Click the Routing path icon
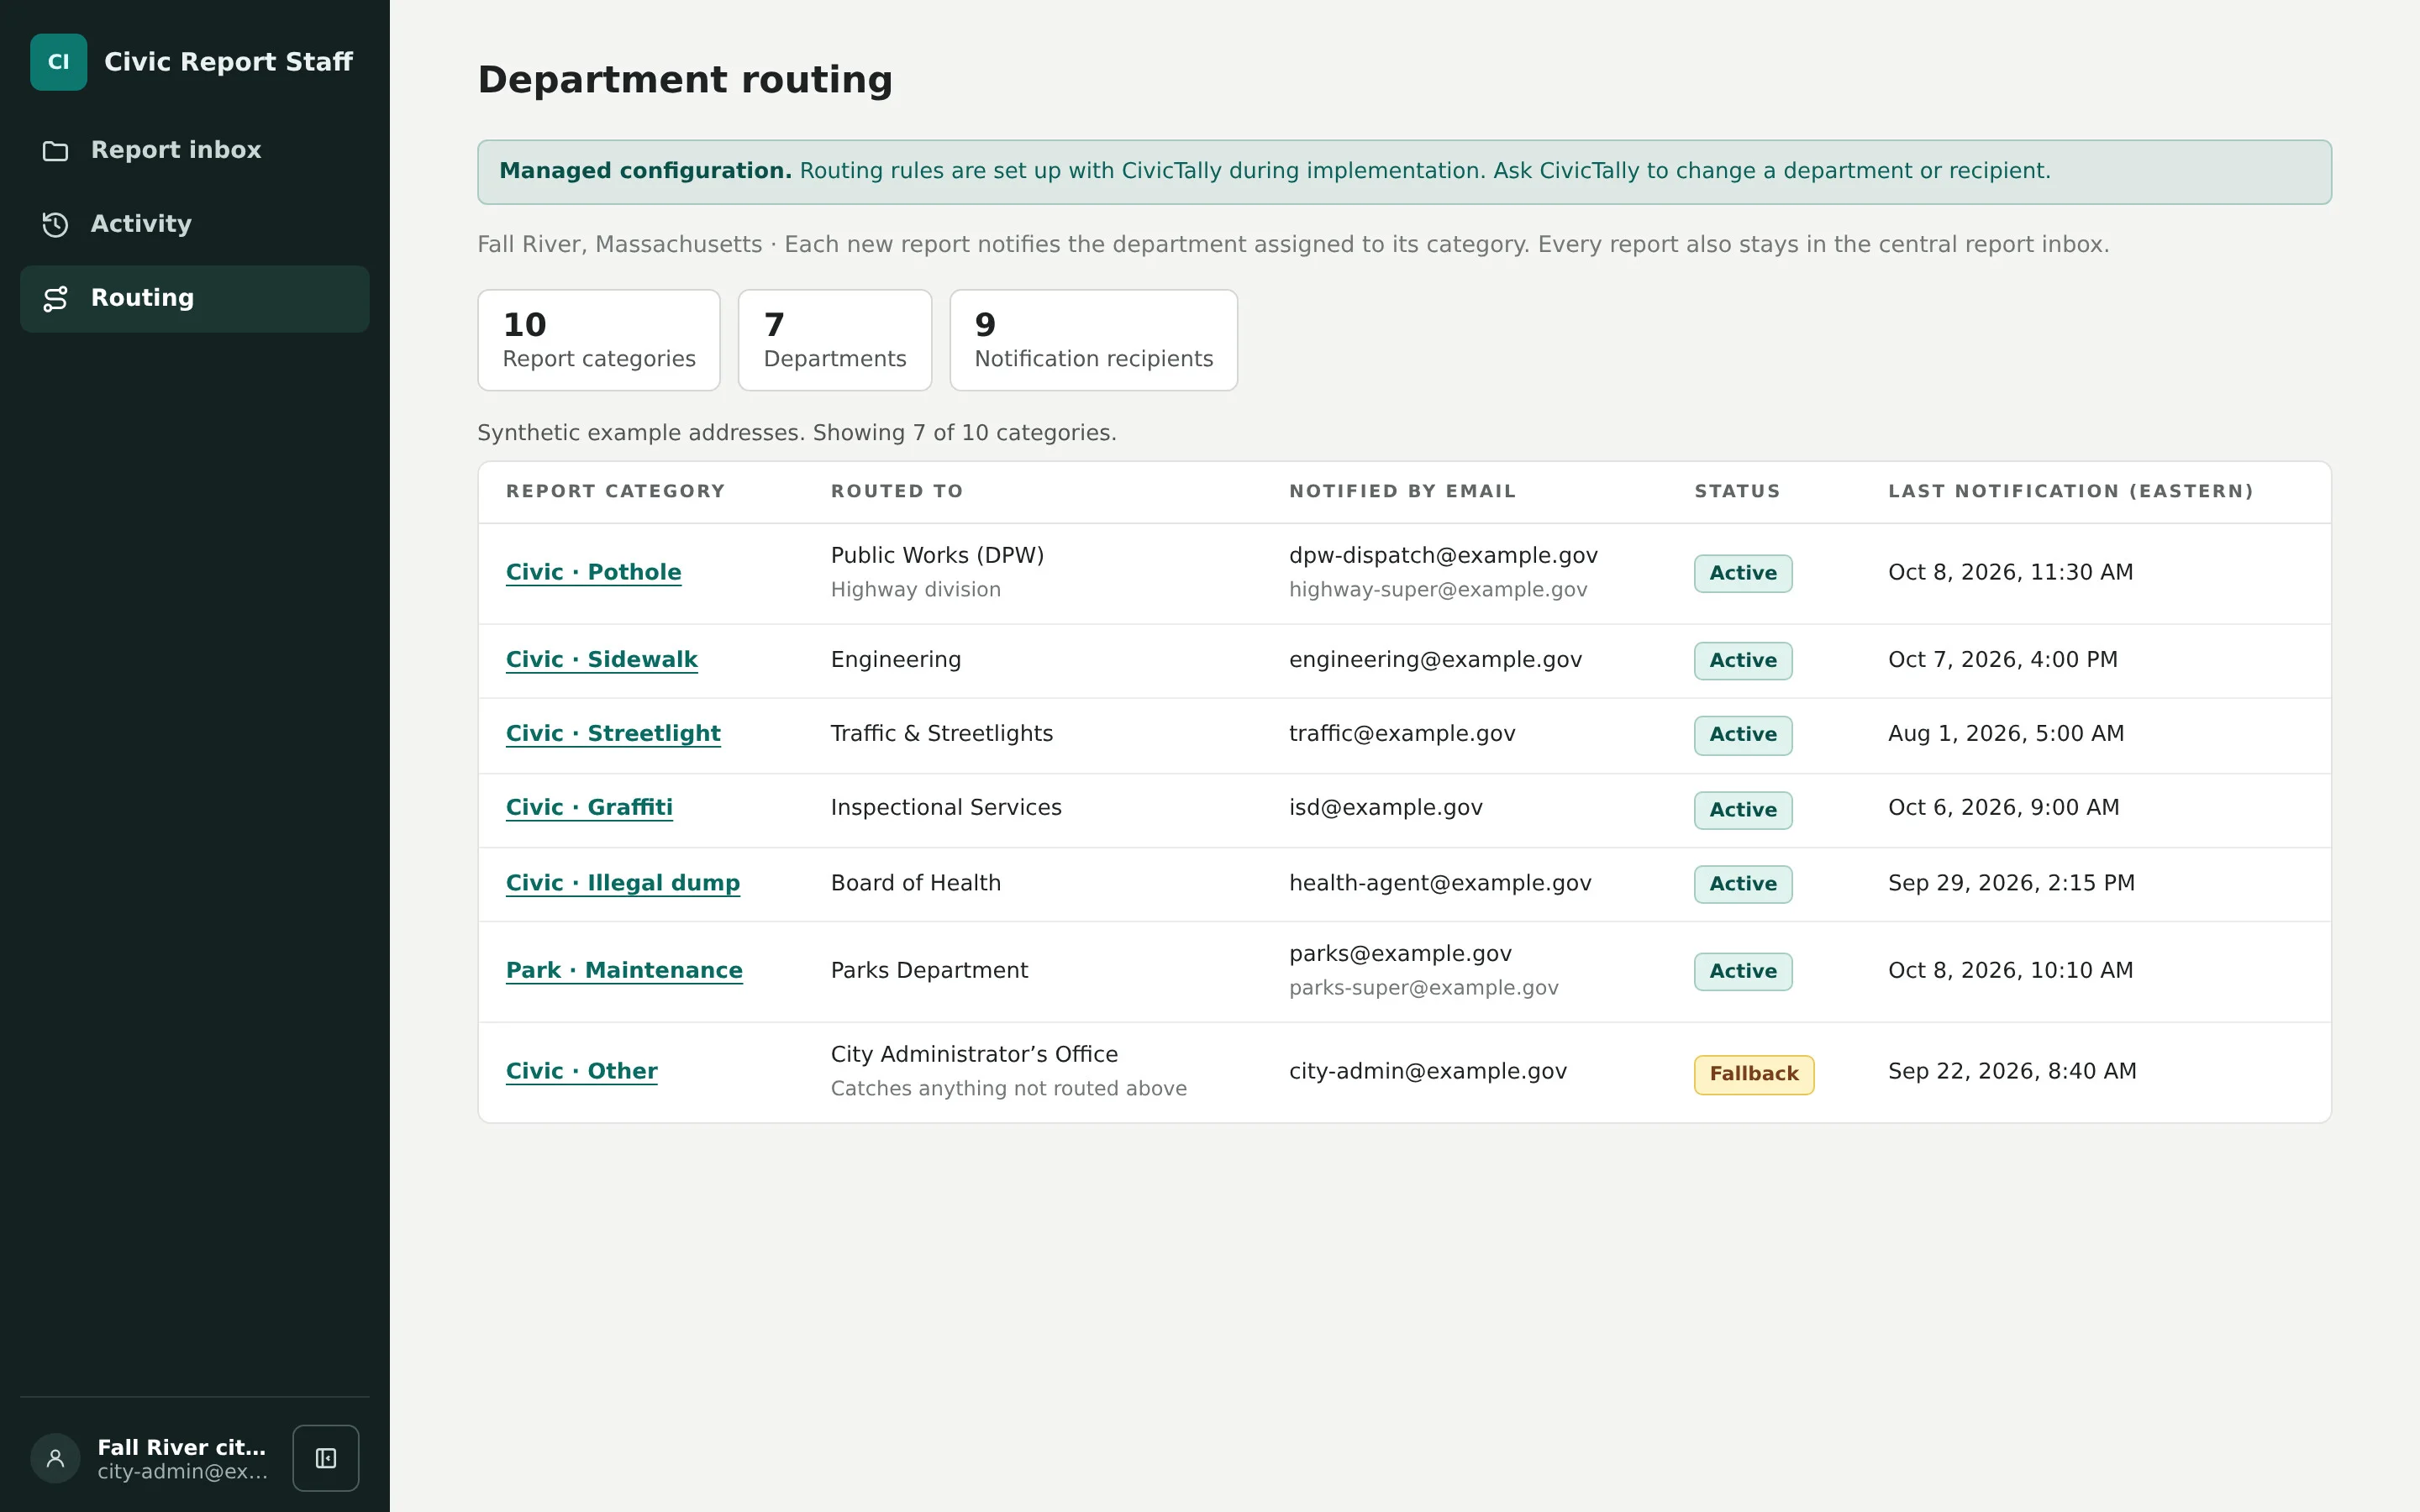 tap(56, 299)
